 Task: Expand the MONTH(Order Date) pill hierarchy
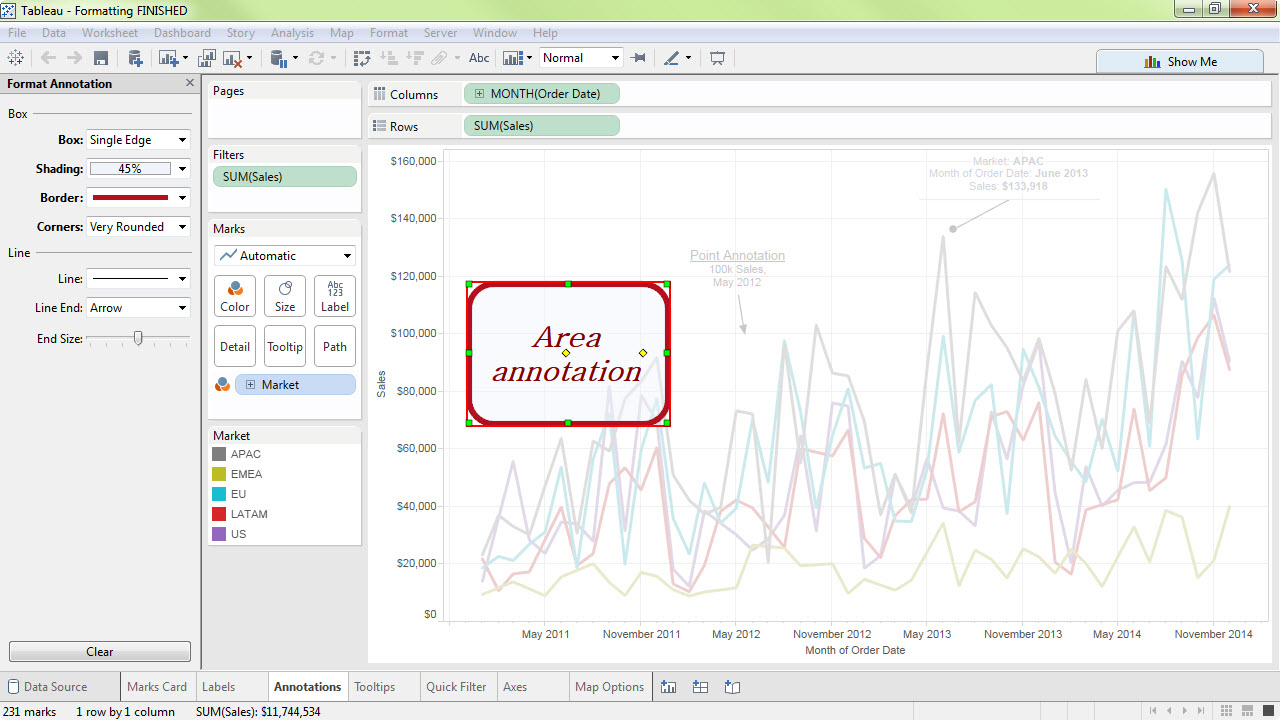click(480, 94)
